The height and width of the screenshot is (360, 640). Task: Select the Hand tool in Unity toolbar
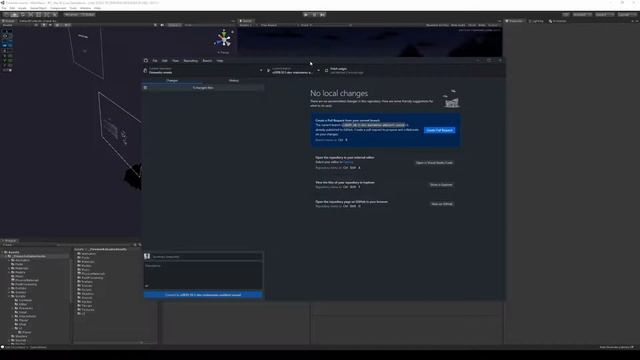point(6,15)
